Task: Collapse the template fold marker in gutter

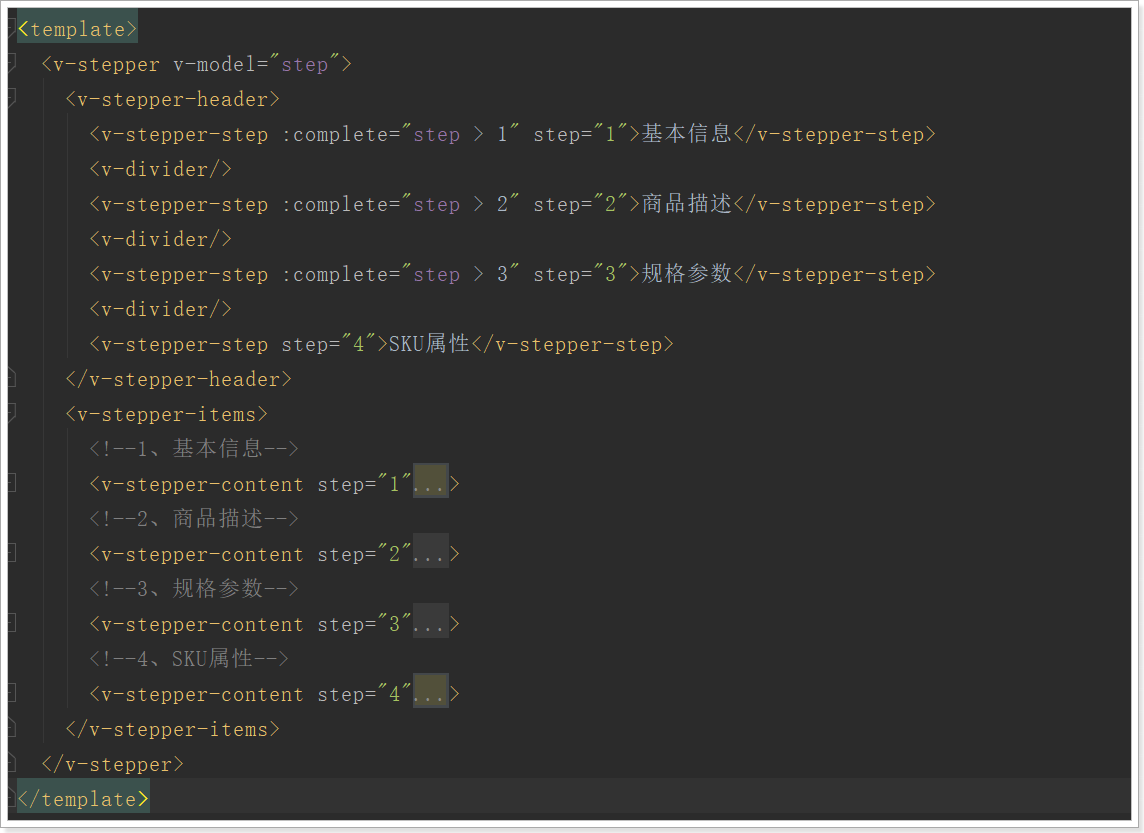Action: coord(11,29)
